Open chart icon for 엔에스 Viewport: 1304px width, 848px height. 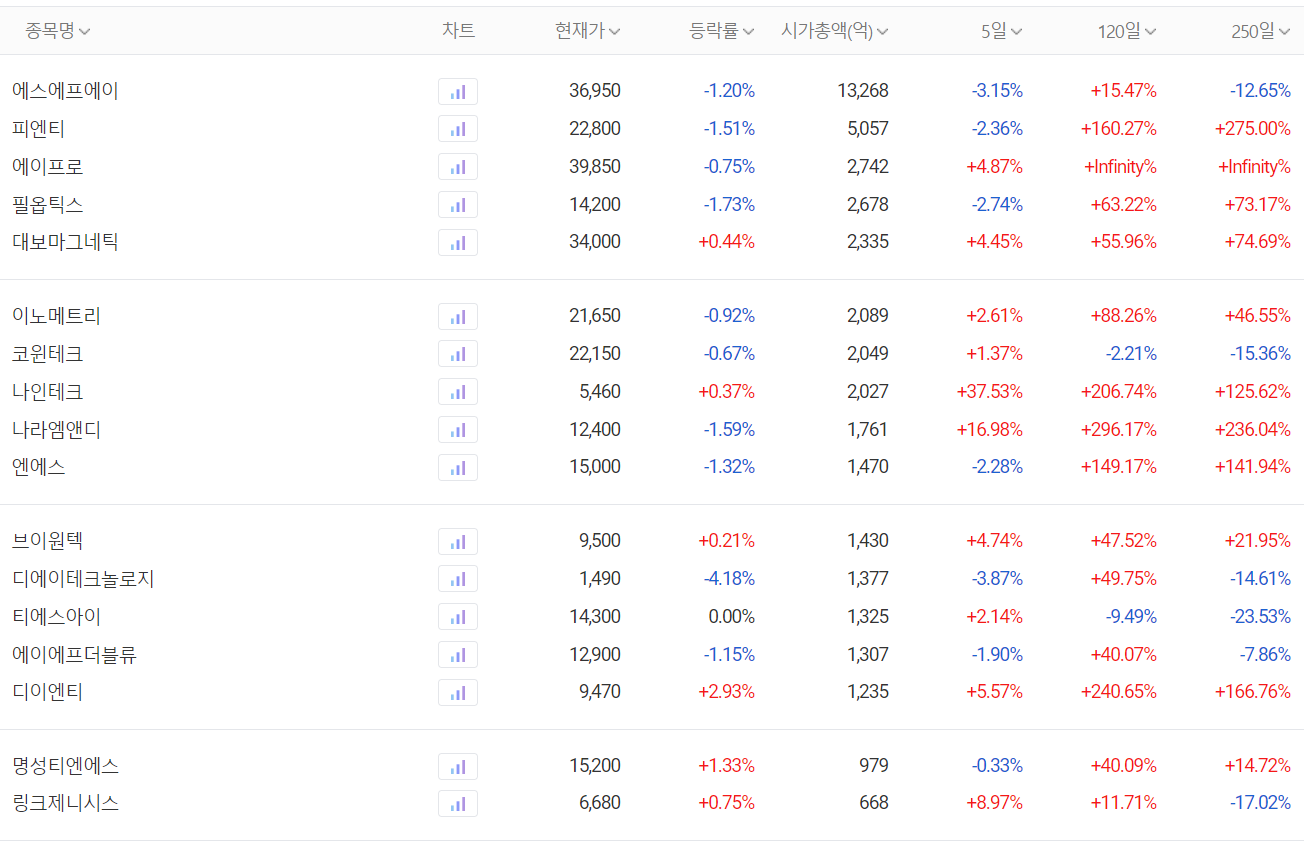[x=458, y=467]
